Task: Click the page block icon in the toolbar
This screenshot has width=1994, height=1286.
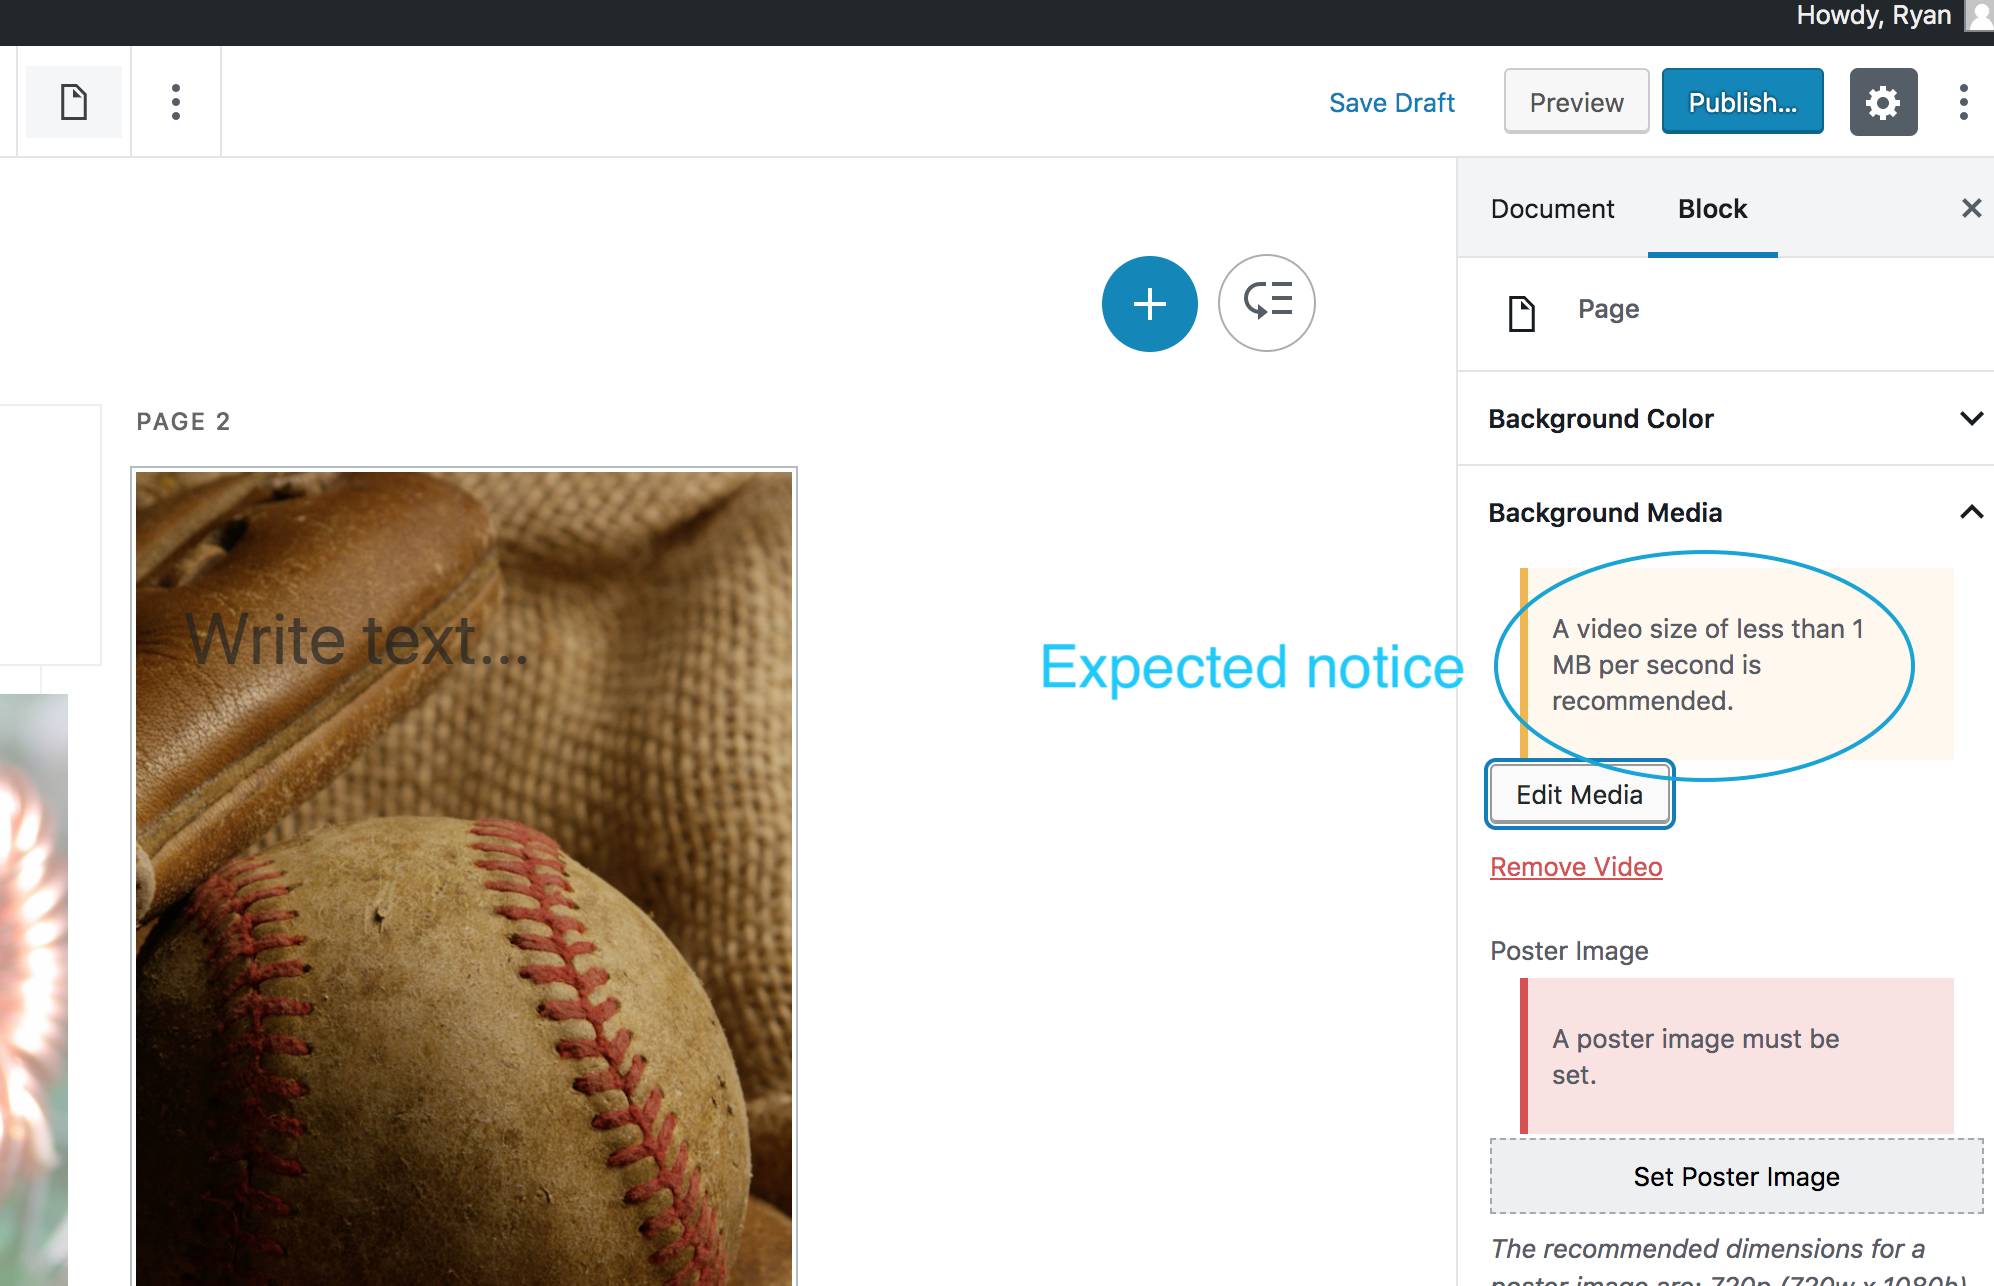Action: pos(74,102)
